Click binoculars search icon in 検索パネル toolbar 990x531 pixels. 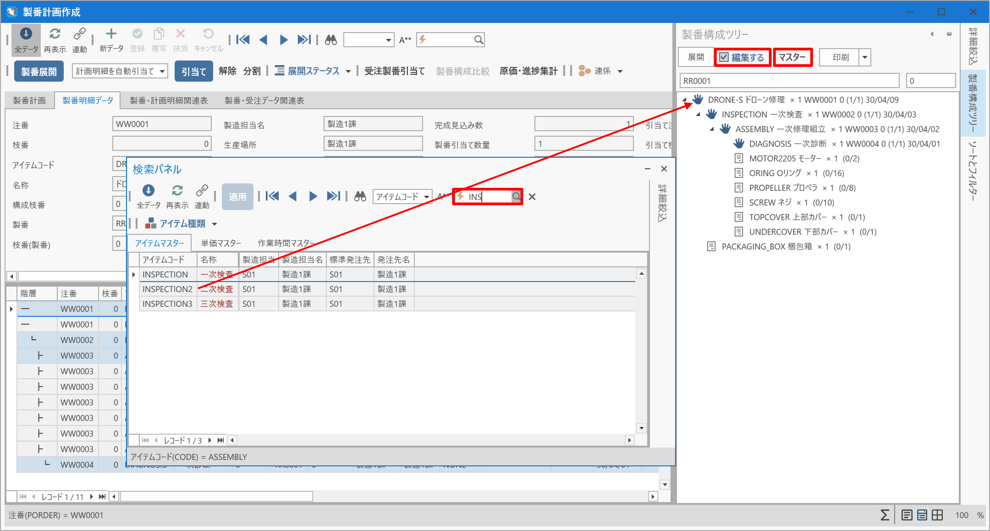point(360,197)
